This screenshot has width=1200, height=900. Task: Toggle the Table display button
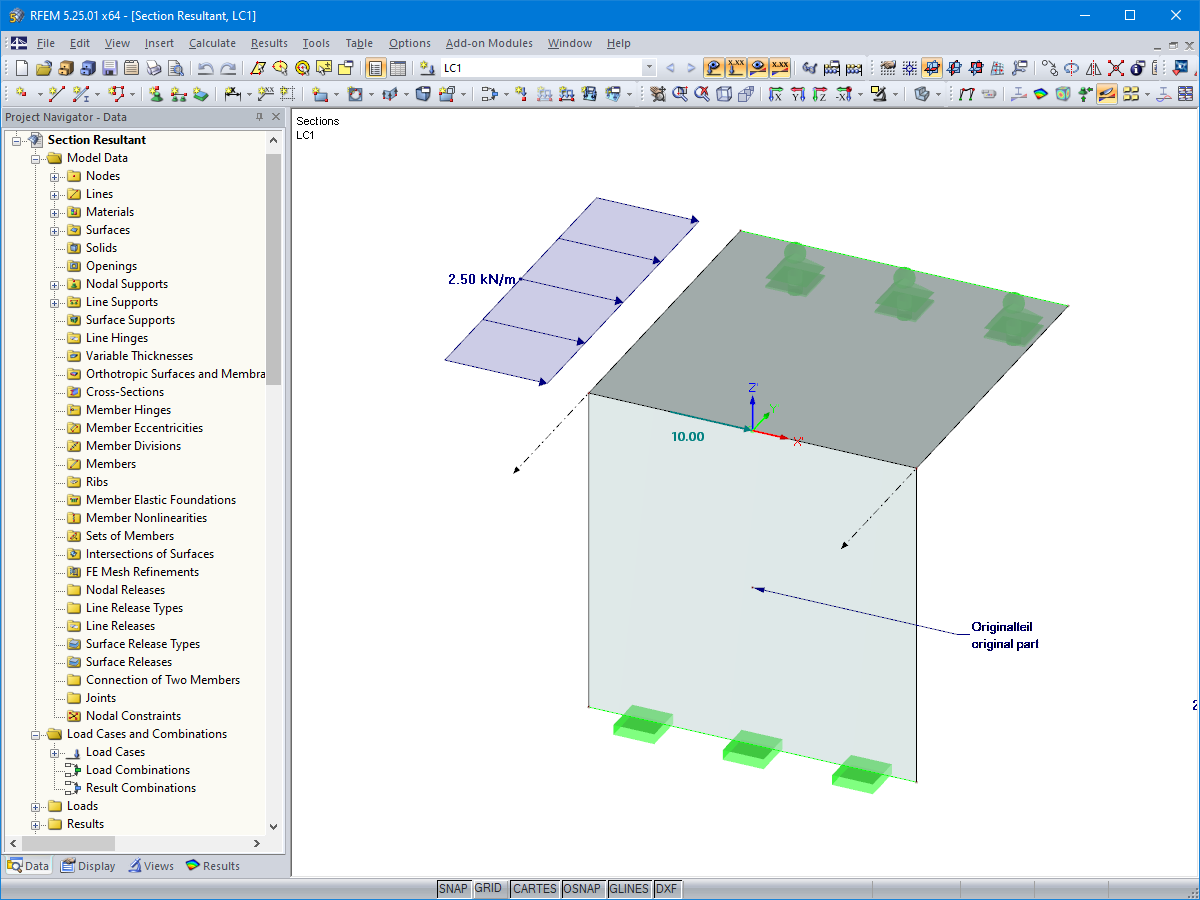(x=398, y=68)
